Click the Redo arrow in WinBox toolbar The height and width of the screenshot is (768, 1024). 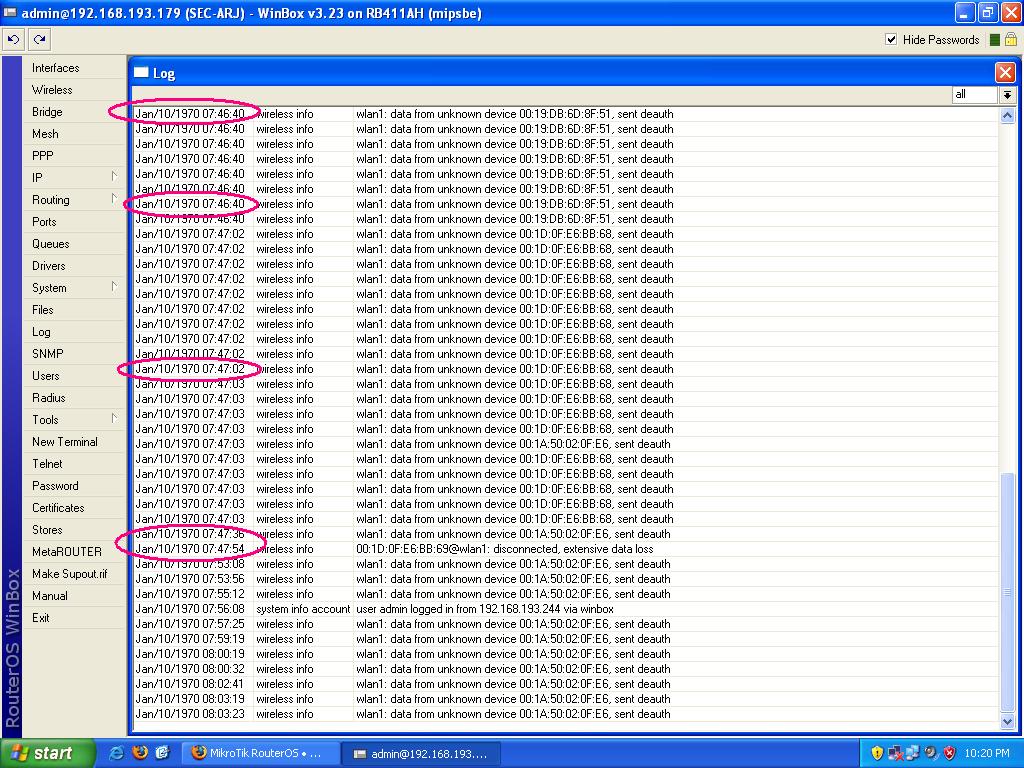point(40,40)
